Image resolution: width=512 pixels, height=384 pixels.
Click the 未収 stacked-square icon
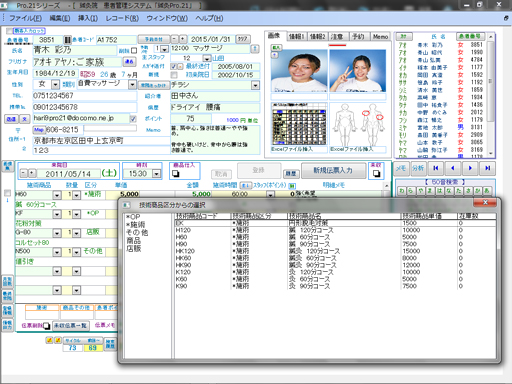377,174
